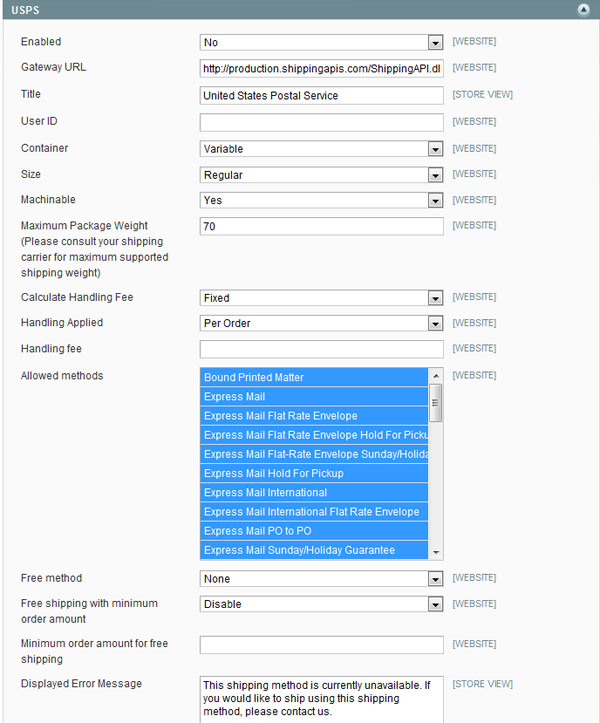The image size is (600, 723).
Task: Click the USPS section title
Action: [x=25, y=10]
